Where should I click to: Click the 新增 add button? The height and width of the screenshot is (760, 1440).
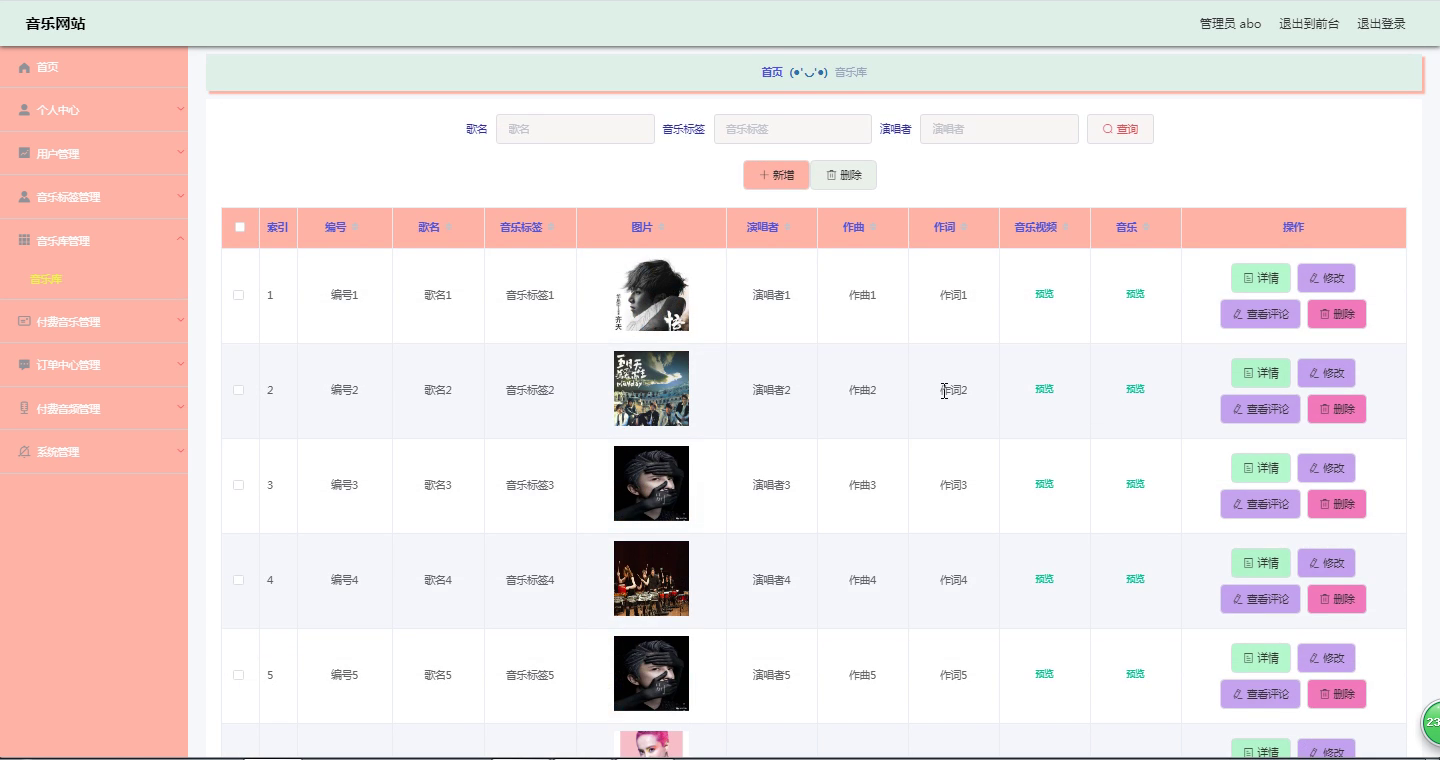tap(776, 175)
